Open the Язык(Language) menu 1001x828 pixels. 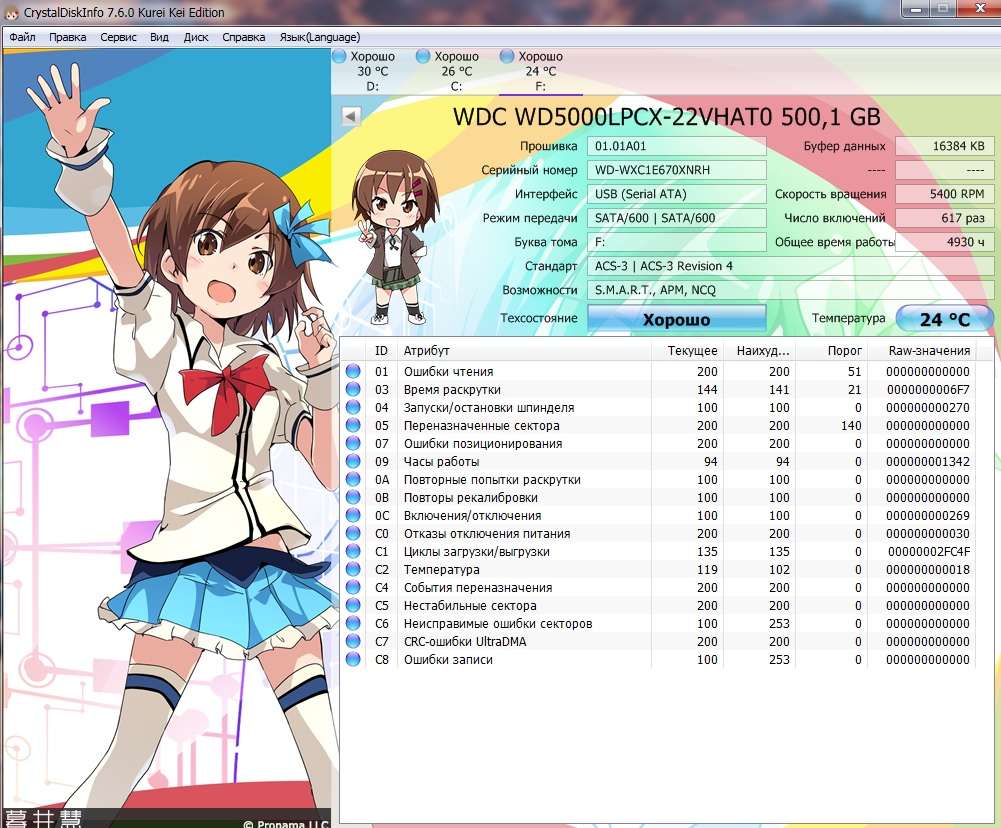320,37
